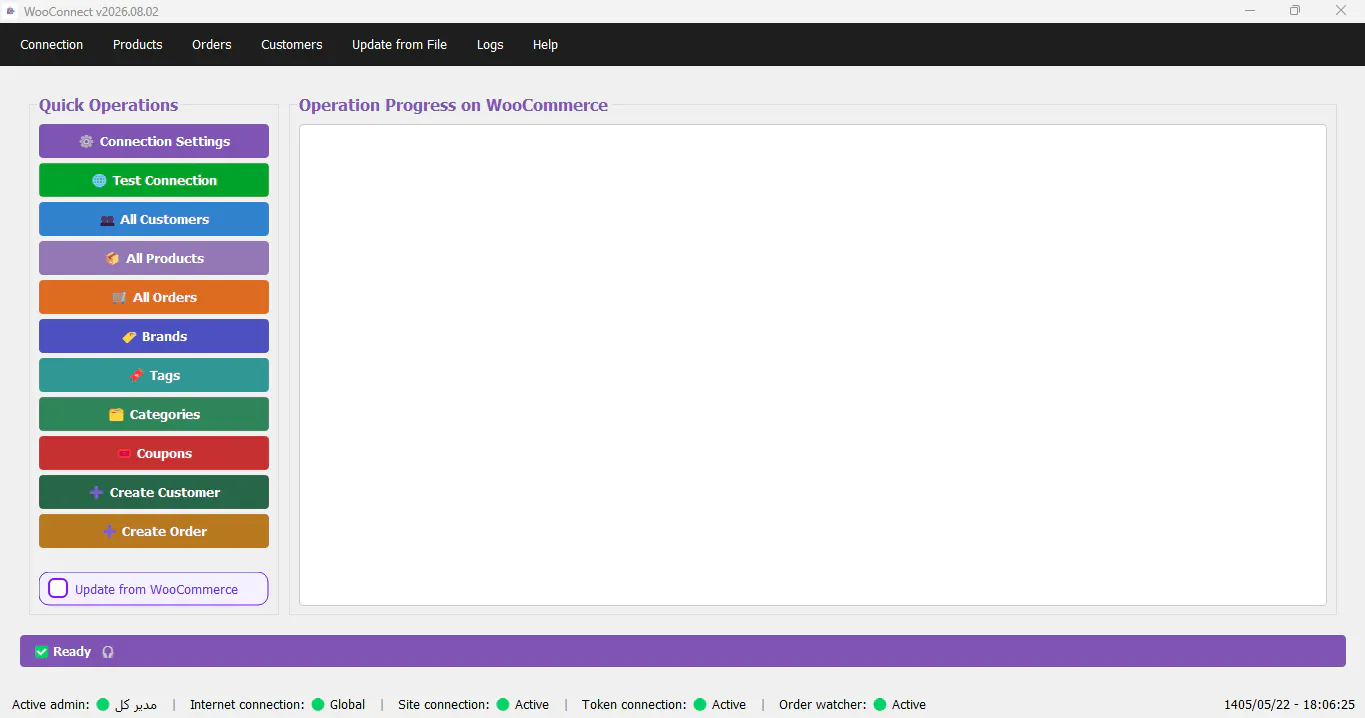Click the 'Active admin:' label

51,705
